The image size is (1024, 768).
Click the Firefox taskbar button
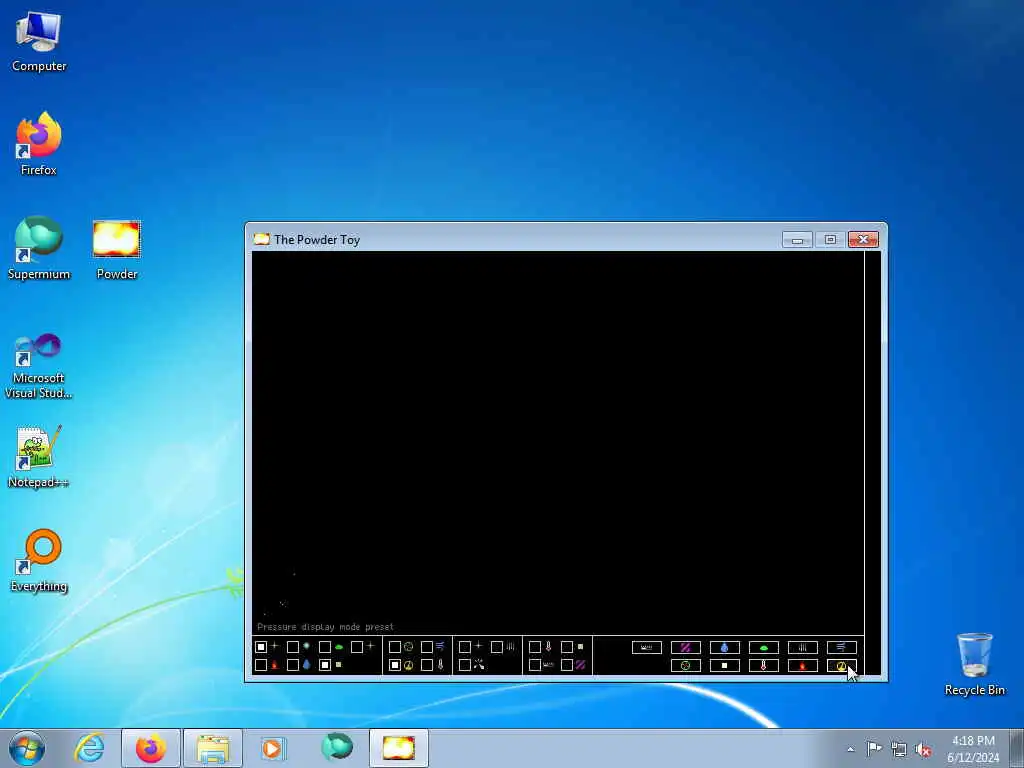click(x=150, y=748)
